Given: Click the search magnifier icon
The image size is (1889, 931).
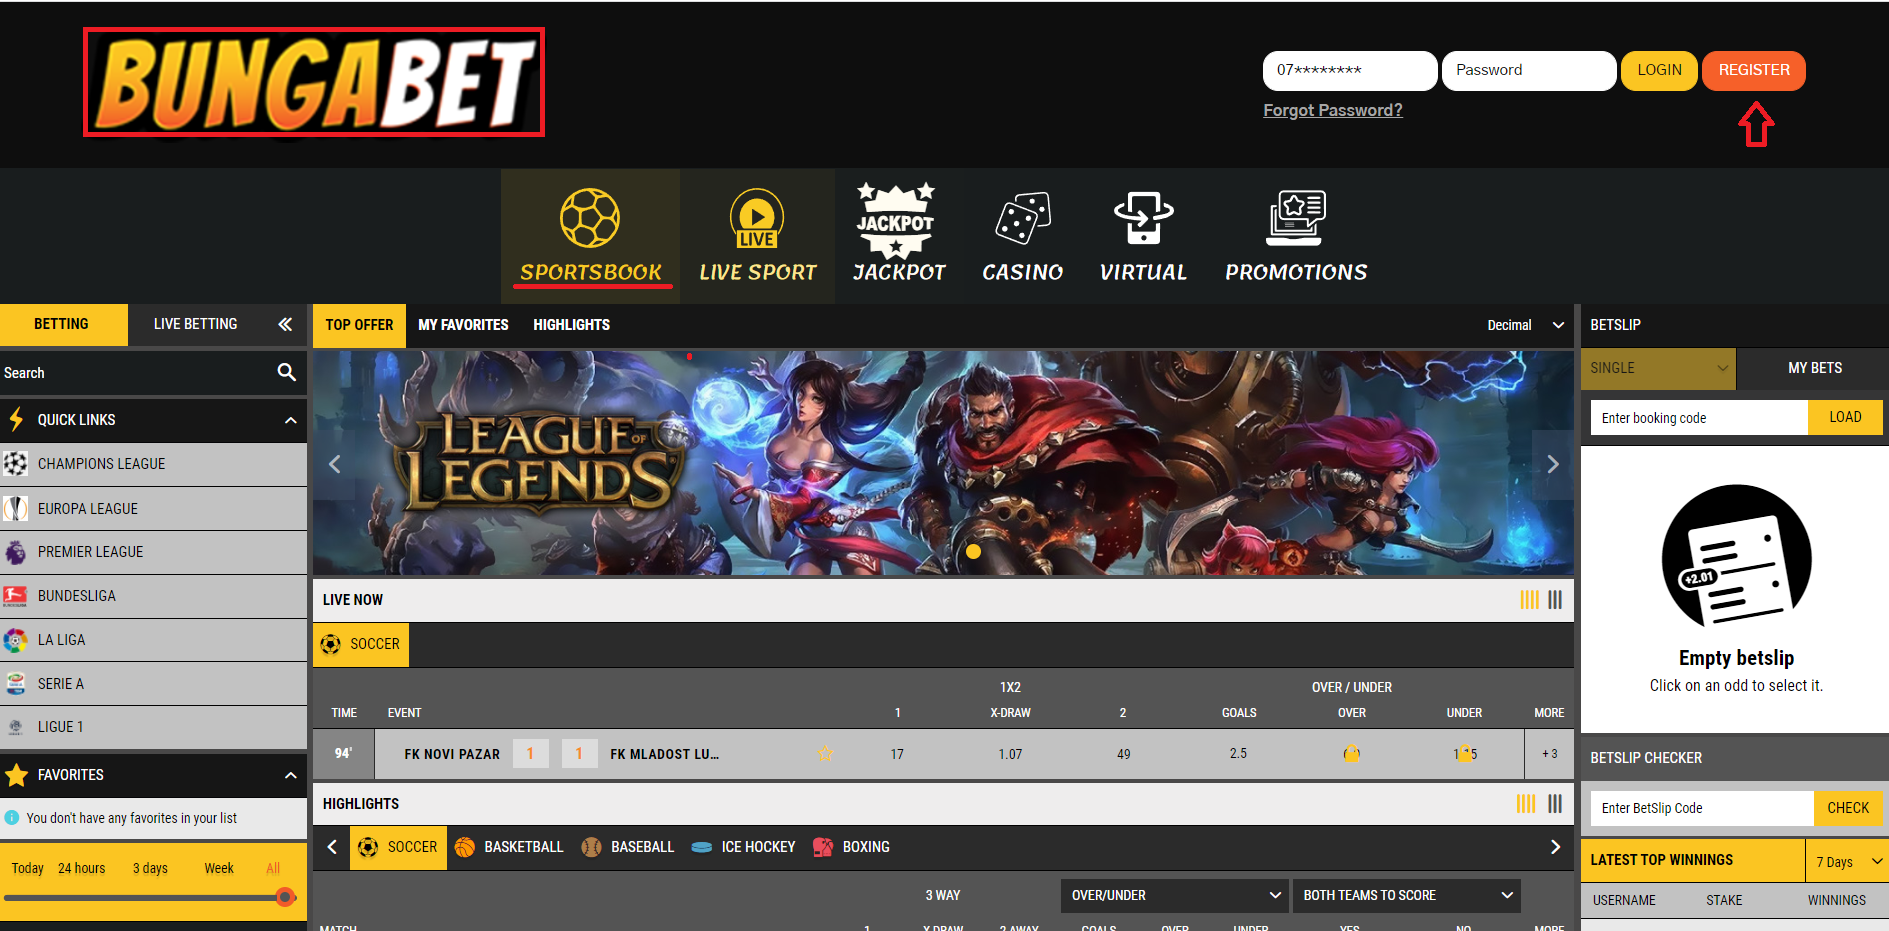Looking at the screenshot, I should tap(286, 372).
